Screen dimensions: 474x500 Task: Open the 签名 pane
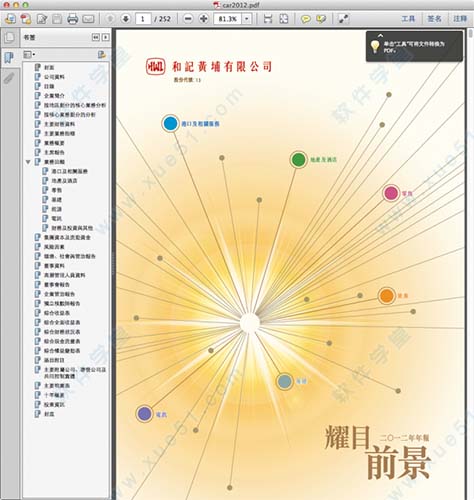click(434, 19)
